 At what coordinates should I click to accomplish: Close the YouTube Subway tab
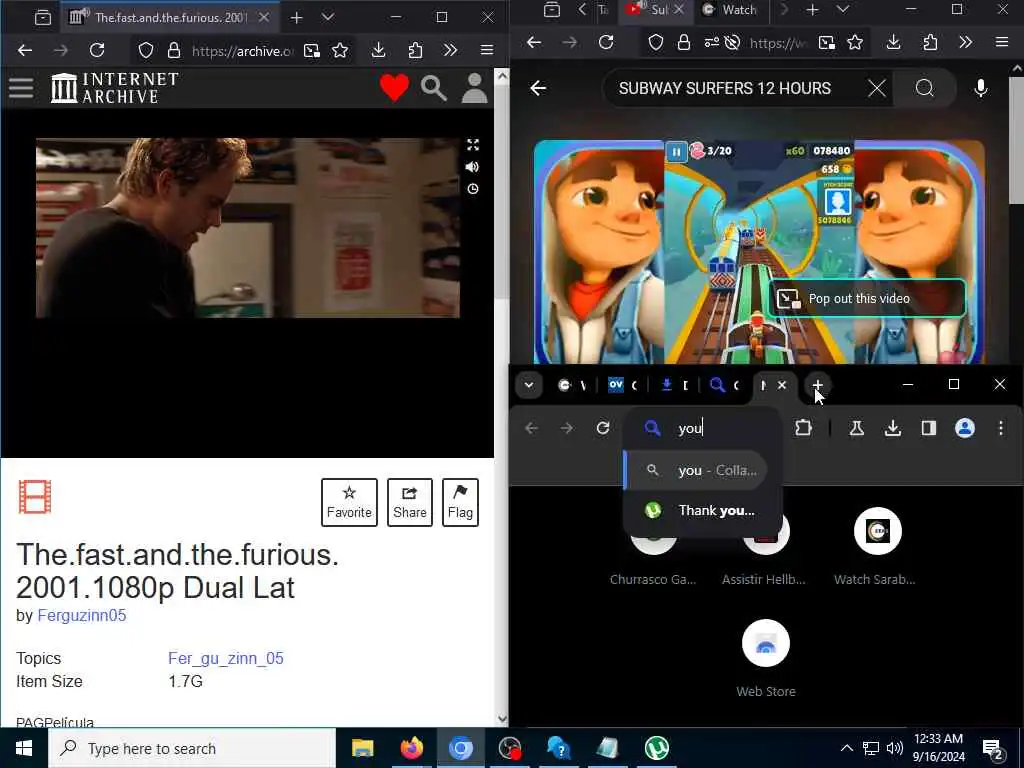(x=679, y=9)
